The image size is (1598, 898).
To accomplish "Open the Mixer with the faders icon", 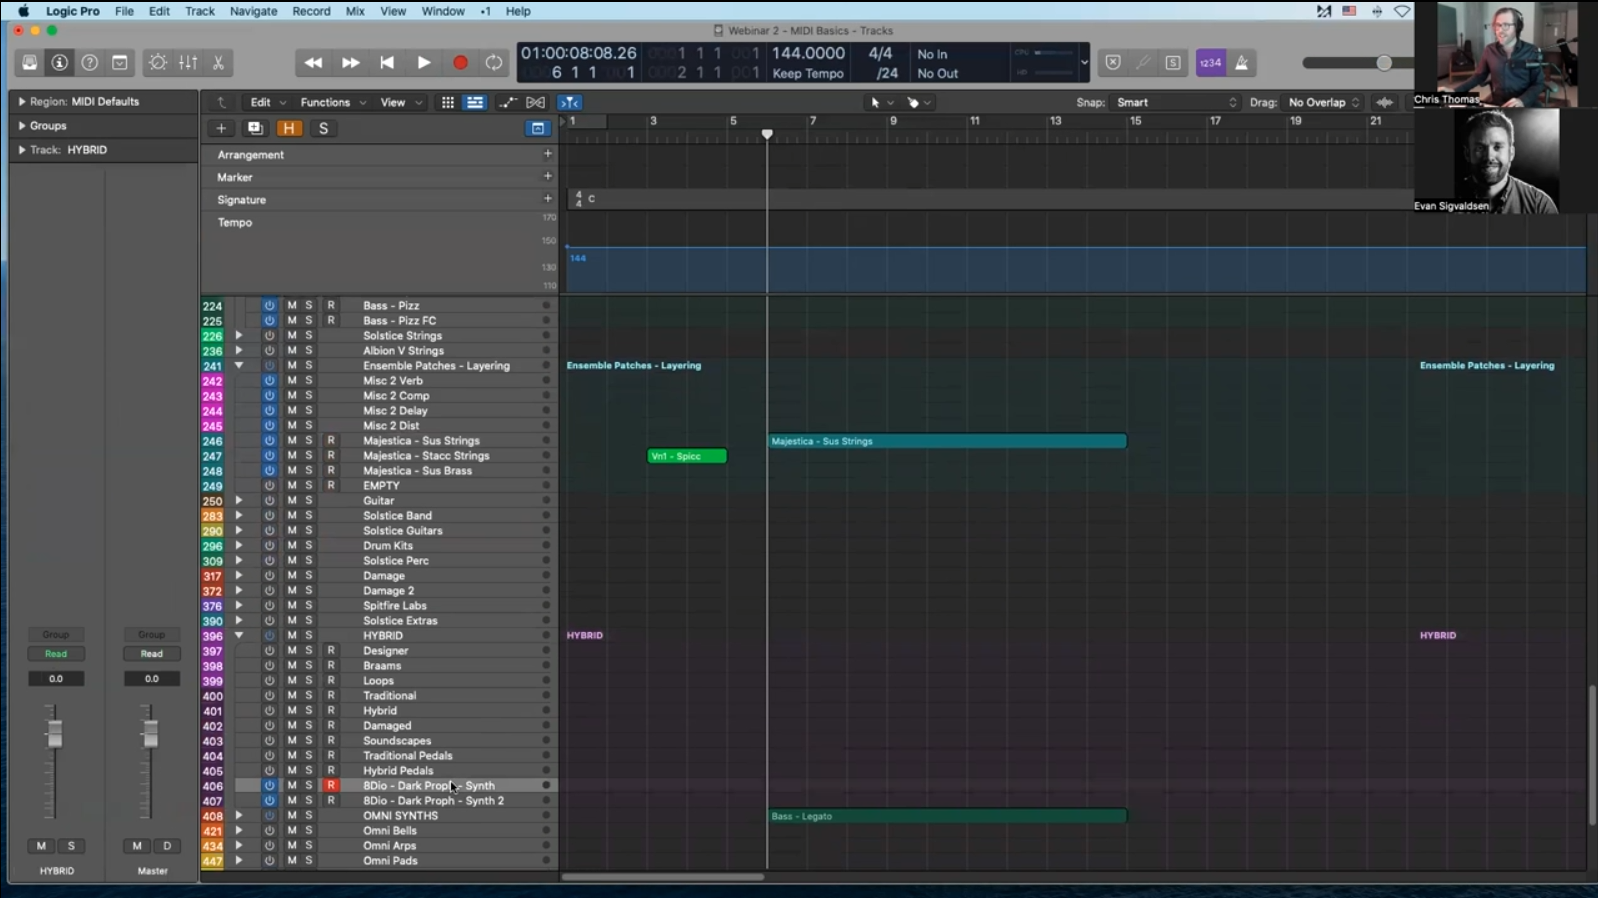I will (x=188, y=63).
